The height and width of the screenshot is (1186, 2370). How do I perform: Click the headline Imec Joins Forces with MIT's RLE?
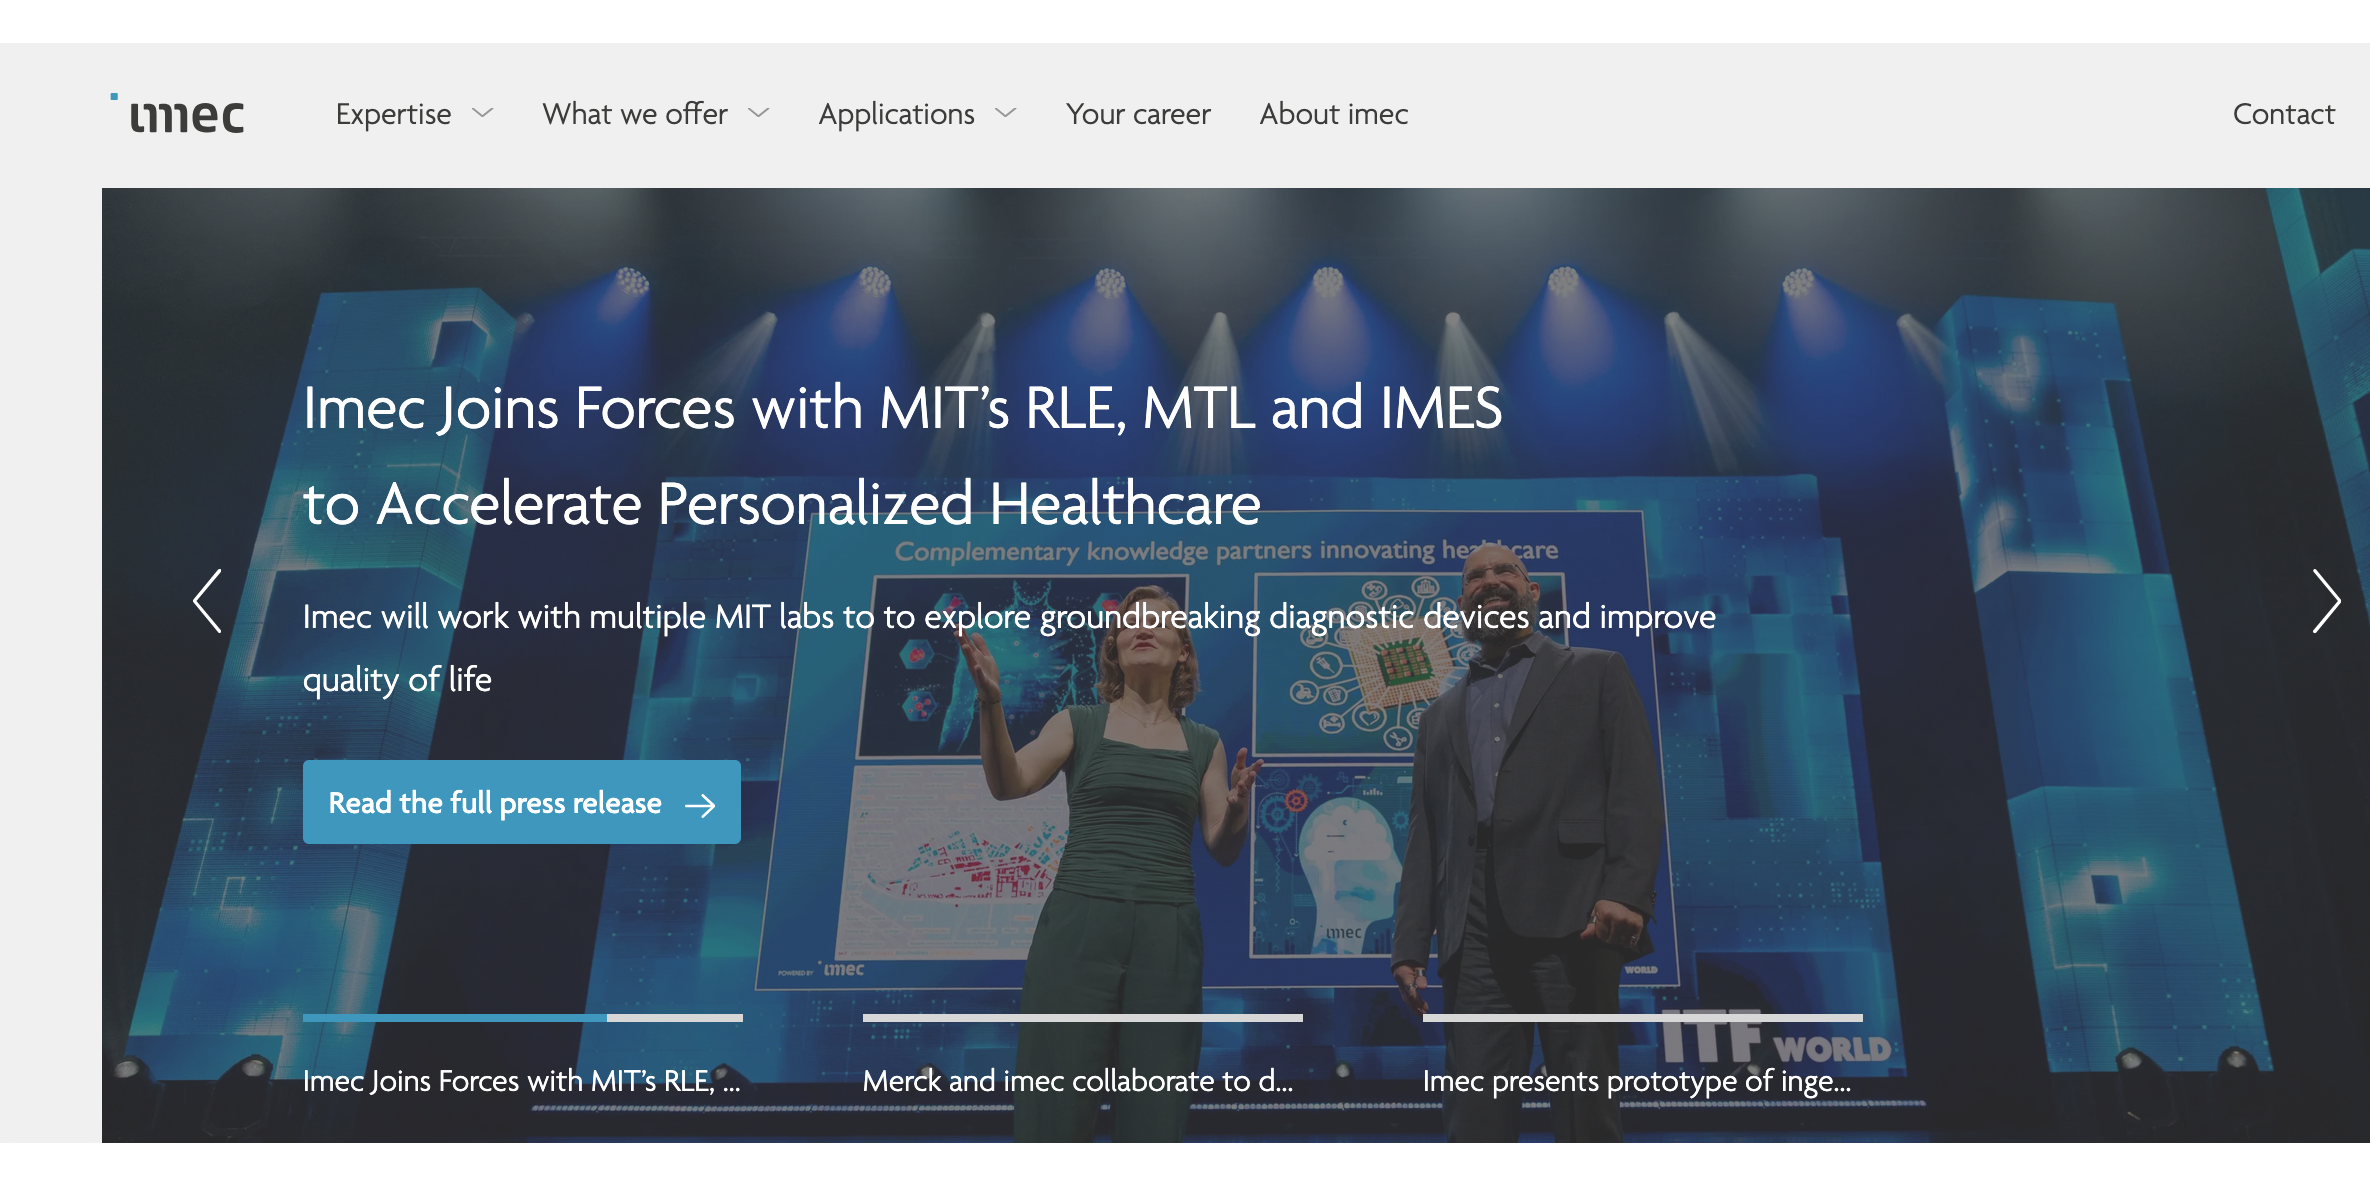(x=902, y=455)
